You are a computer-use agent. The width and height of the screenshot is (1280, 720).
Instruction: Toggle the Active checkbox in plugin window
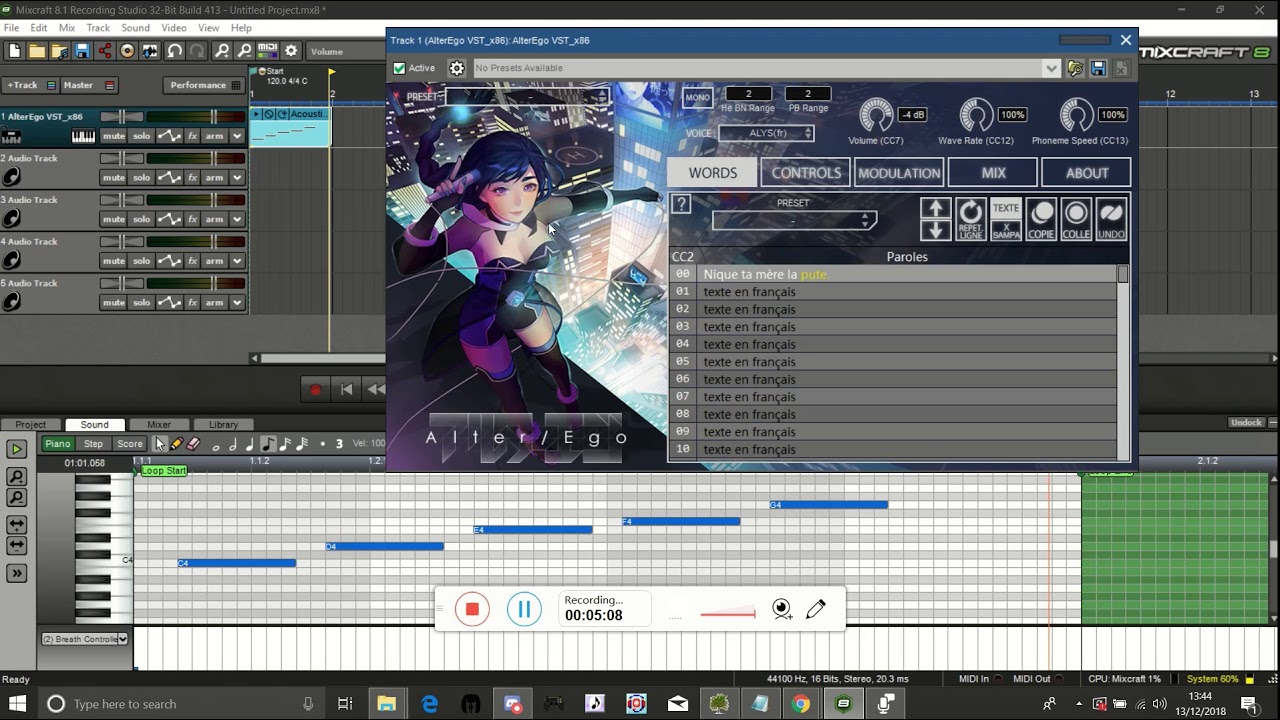coord(400,68)
